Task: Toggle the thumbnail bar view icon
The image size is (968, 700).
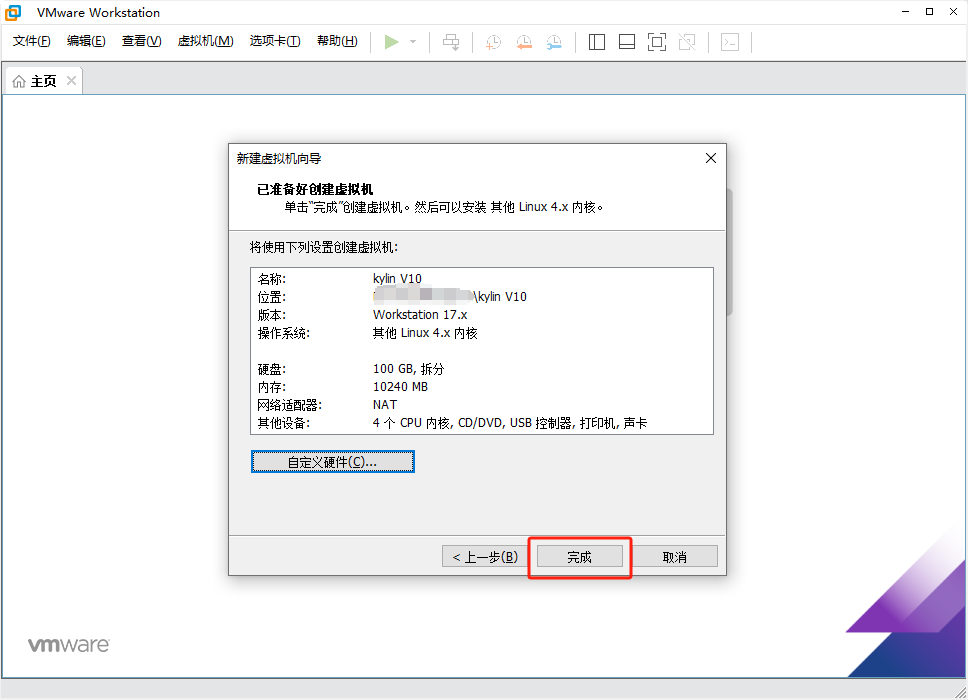Action: pyautogui.click(x=627, y=42)
